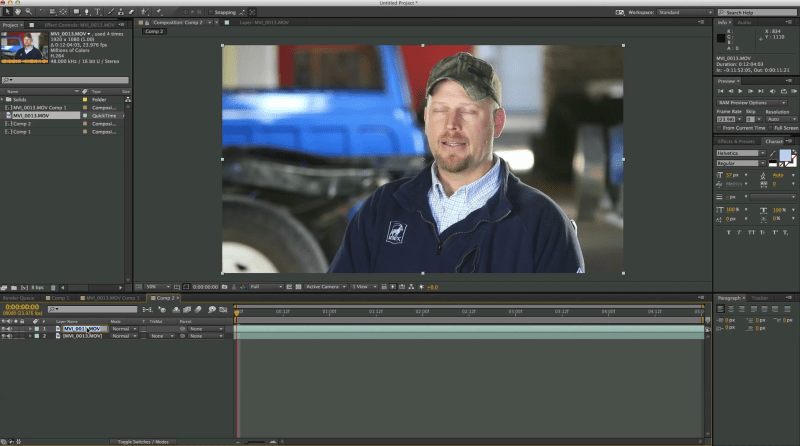Click Toggle Switches / Modes button
800x446 pixels.
(143, 442)
